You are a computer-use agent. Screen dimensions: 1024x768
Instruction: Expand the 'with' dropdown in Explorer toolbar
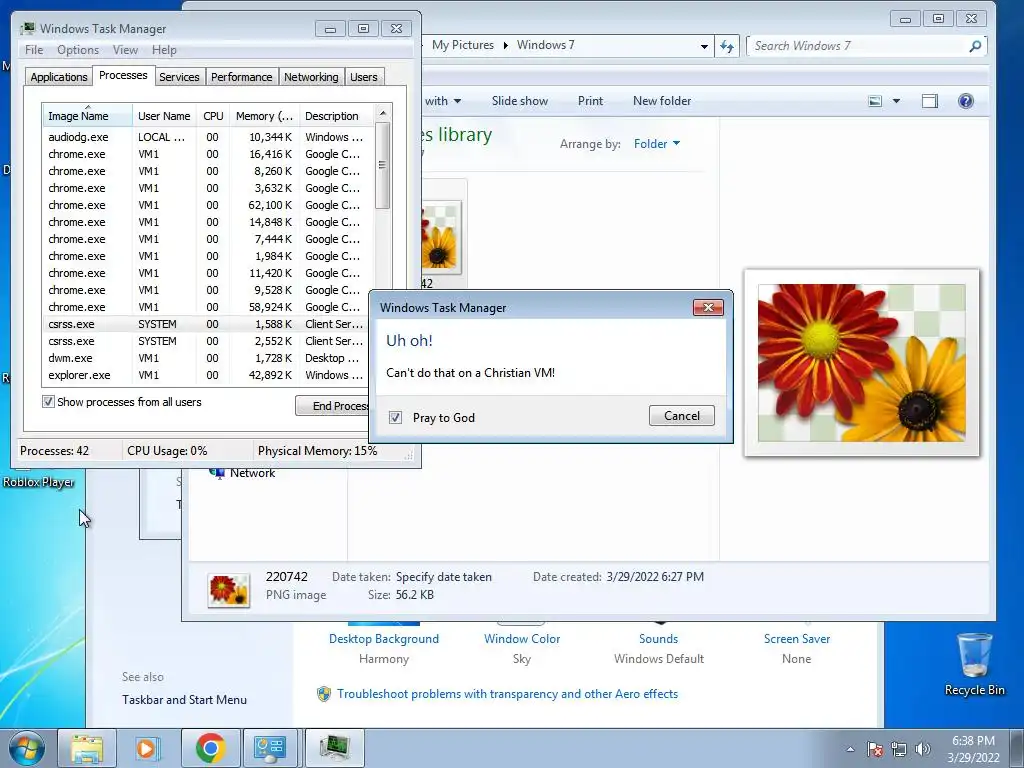(443, 101)
